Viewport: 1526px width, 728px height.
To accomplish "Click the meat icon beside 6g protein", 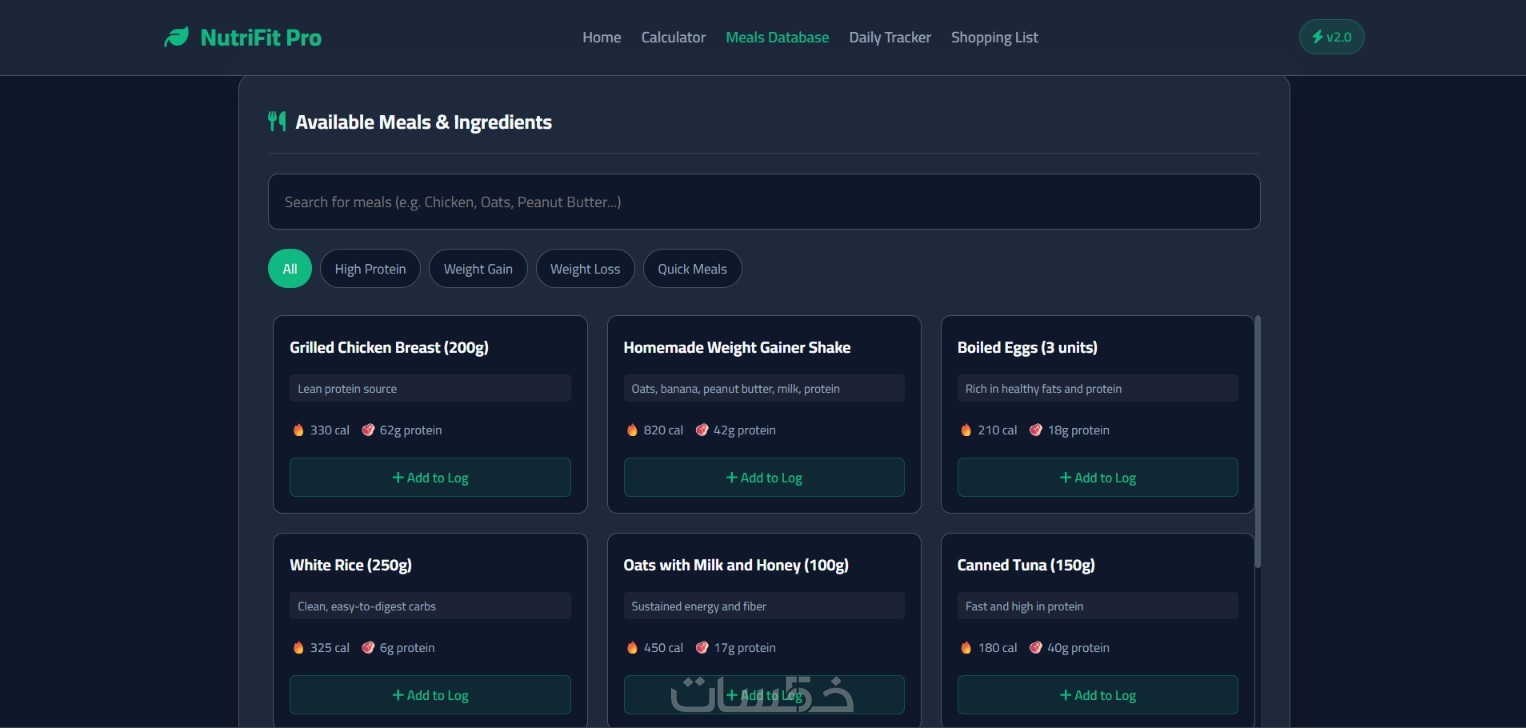I will (368, 648).
